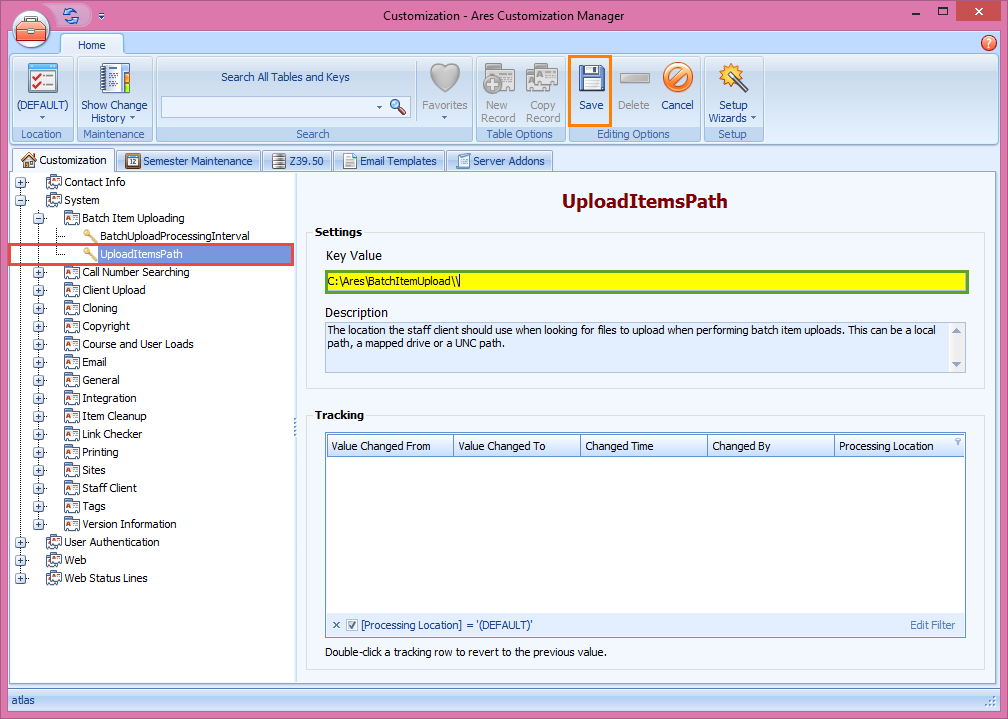
Task: Open the Ares application menu toolbox icon
Action: pyautogui.click(x=31, y=29)
